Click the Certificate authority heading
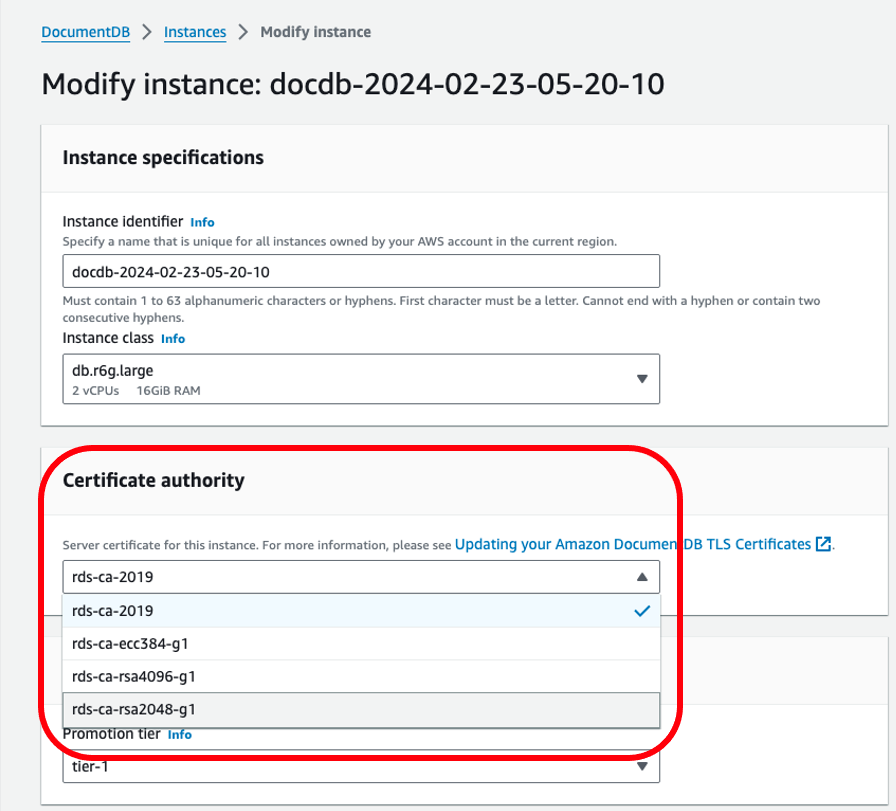 click(154, 480)
